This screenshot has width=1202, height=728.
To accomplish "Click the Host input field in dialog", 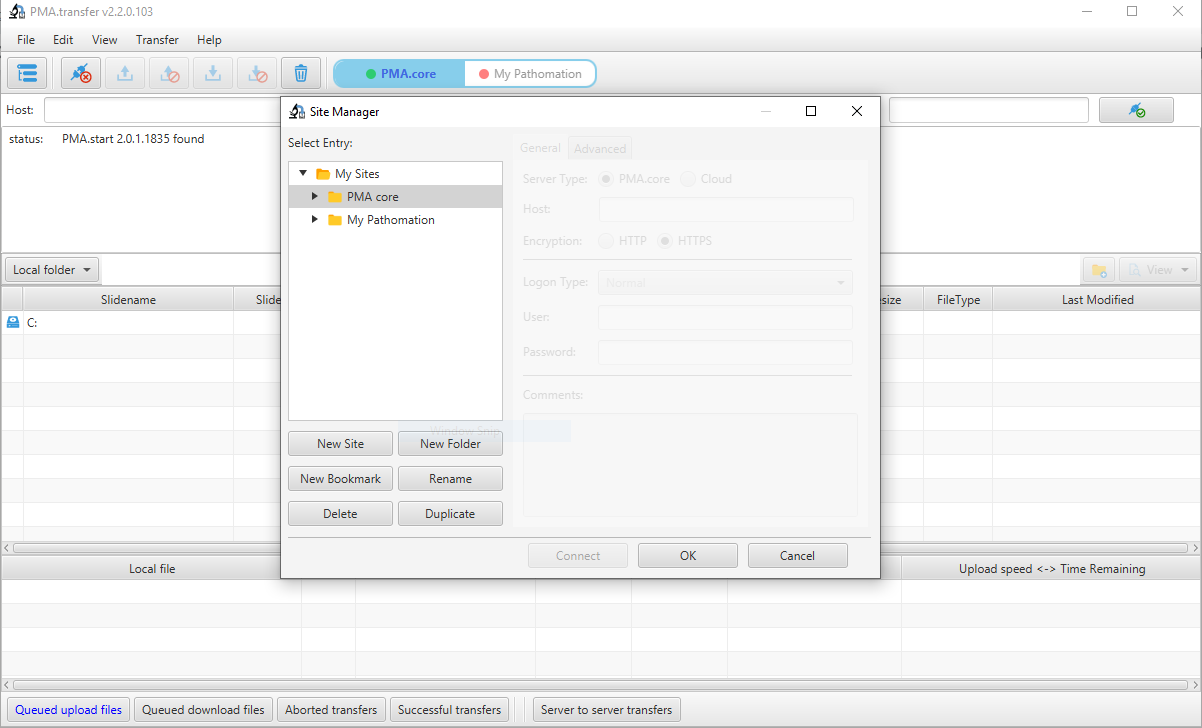I will (726, 210).
